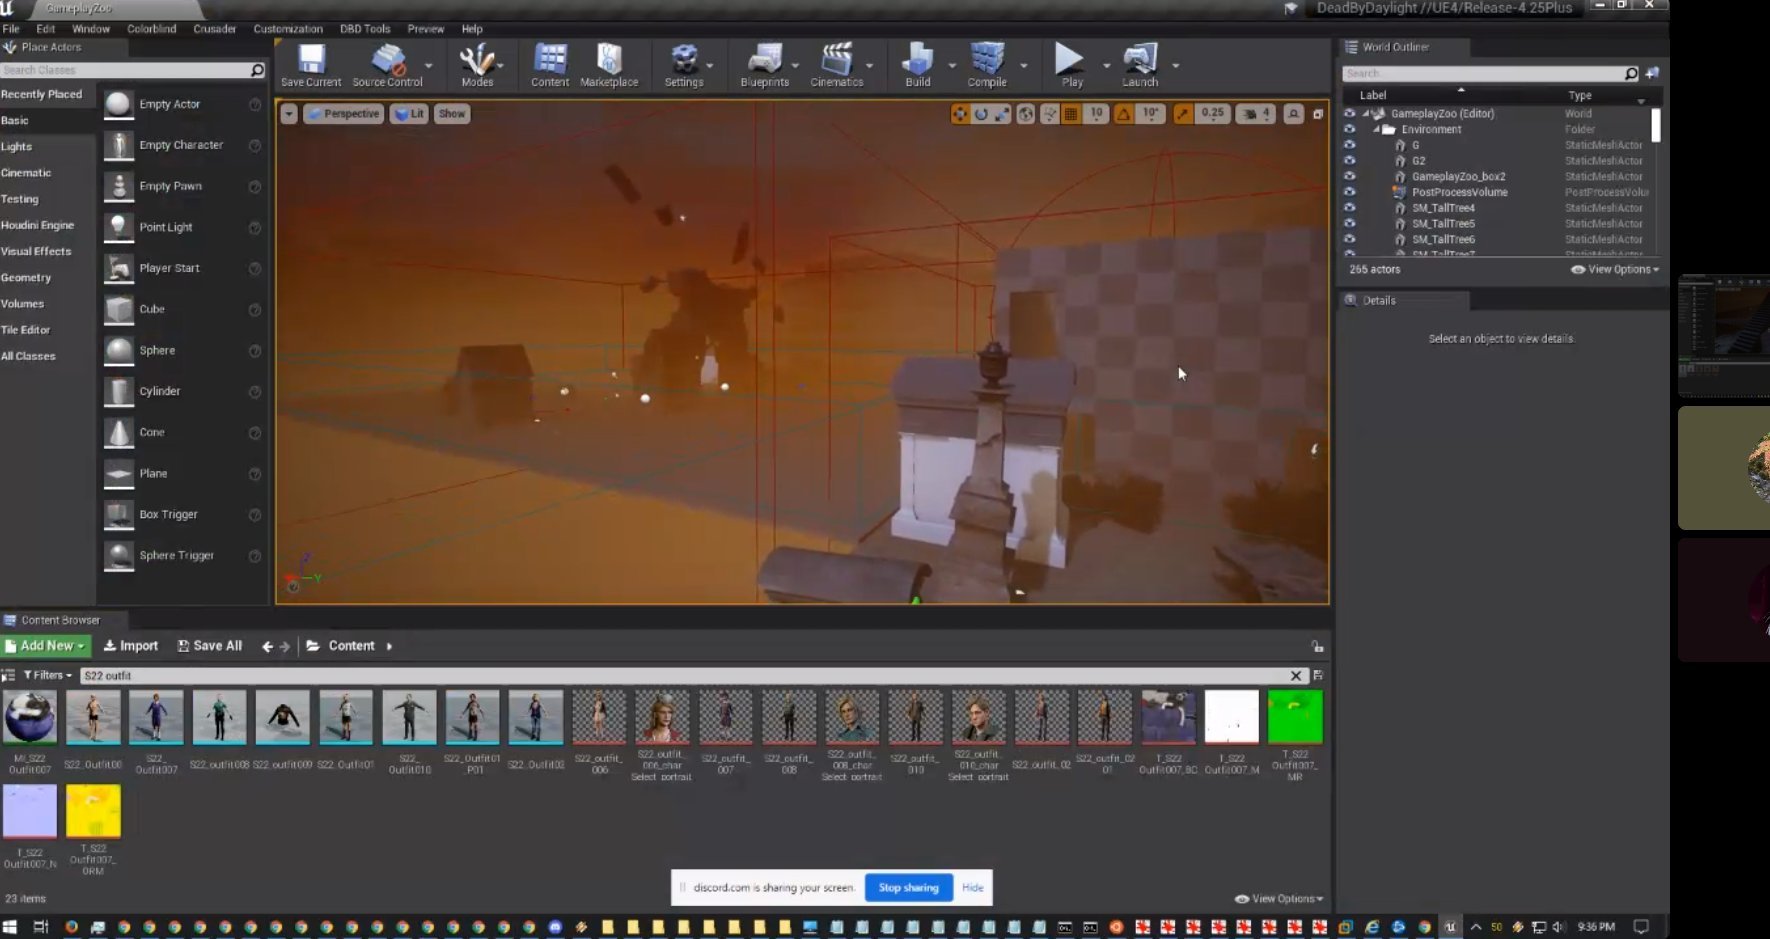Click the surface snapping icon in viewport
The width and height of the screenshot is (1770, 939).
tap(1050, 114)
